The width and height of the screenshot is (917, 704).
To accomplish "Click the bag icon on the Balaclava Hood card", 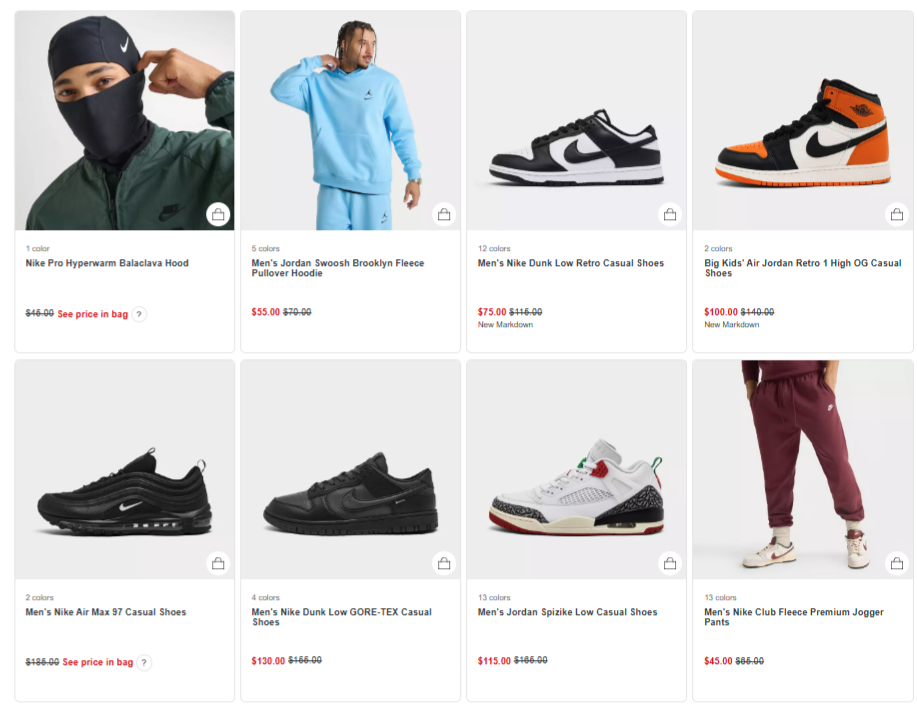I will pos(218,214).
